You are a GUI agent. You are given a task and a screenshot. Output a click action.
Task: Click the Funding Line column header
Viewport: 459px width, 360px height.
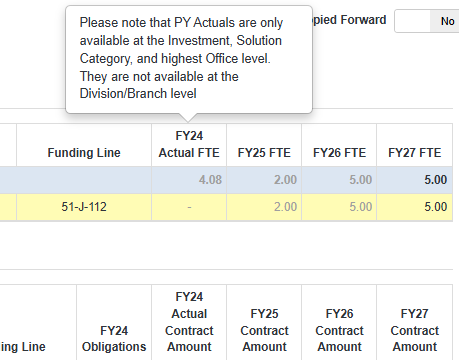[84, 153]
